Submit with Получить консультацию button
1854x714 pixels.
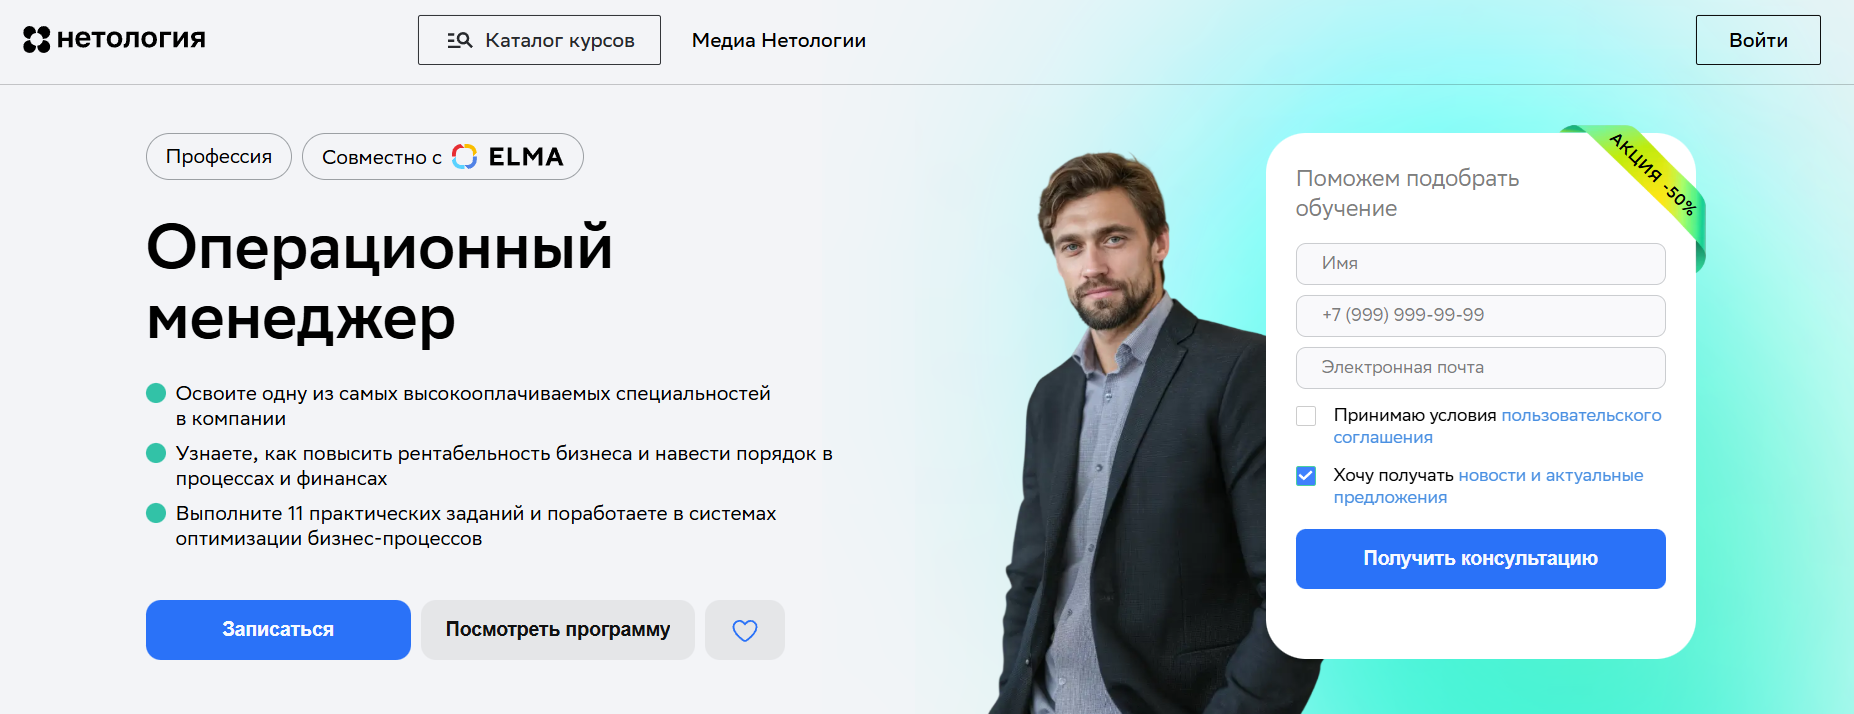click(x=1481, y=559)
